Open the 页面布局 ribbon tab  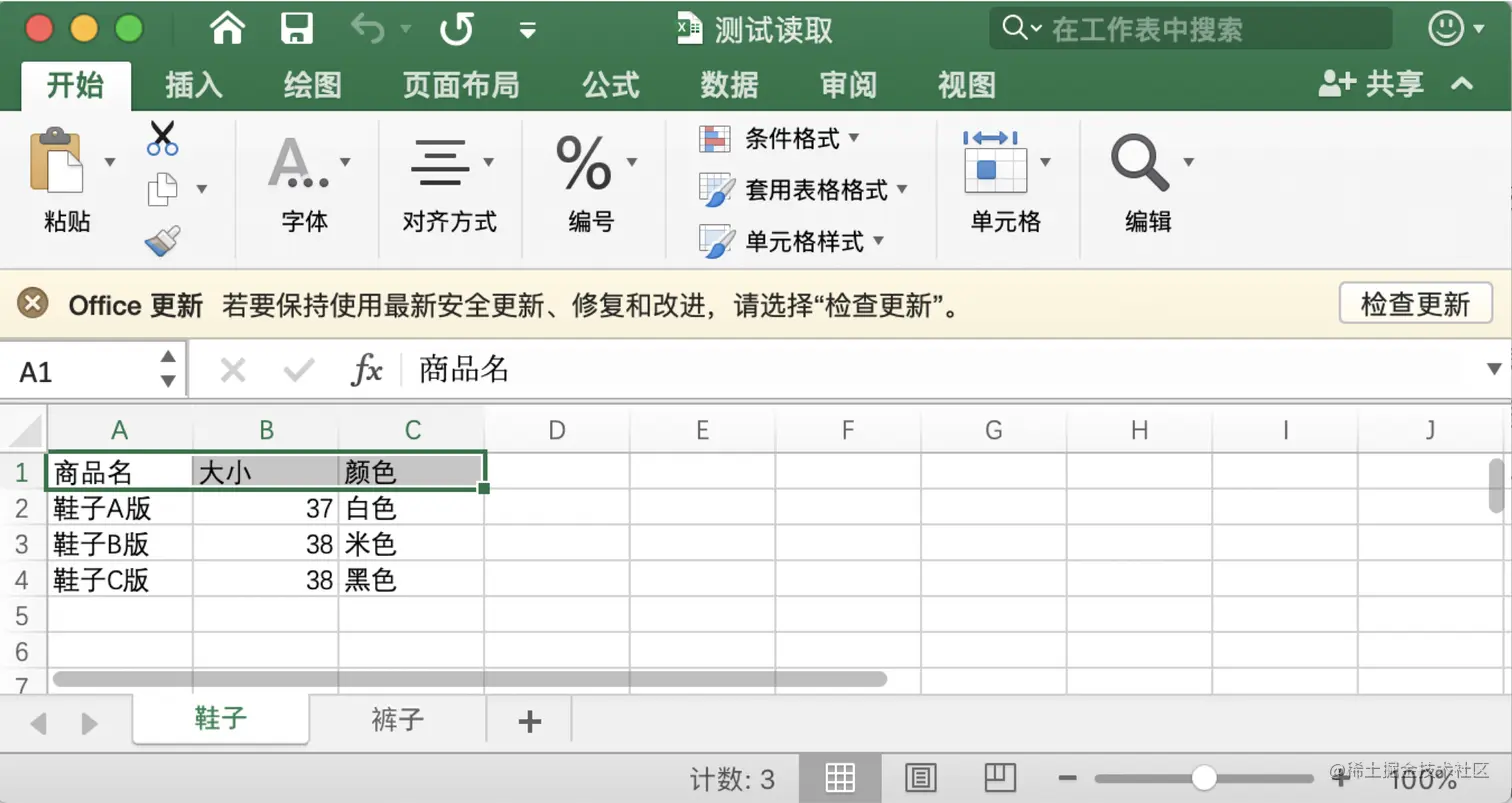[x=461, y=85]
